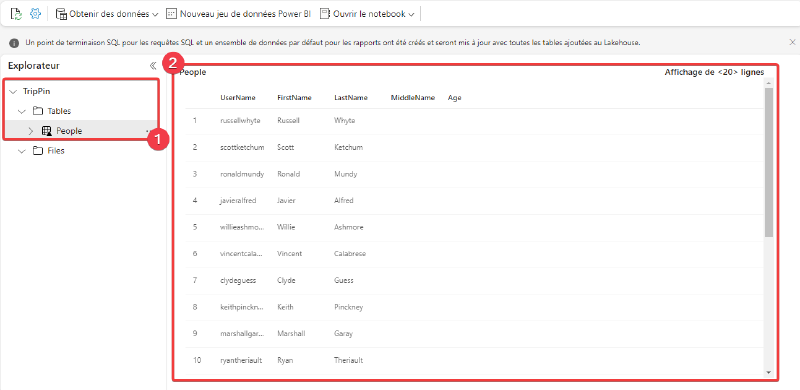Click the Guess last name cell
Viewport: 800px width, 390px height.
click(344, 280)
